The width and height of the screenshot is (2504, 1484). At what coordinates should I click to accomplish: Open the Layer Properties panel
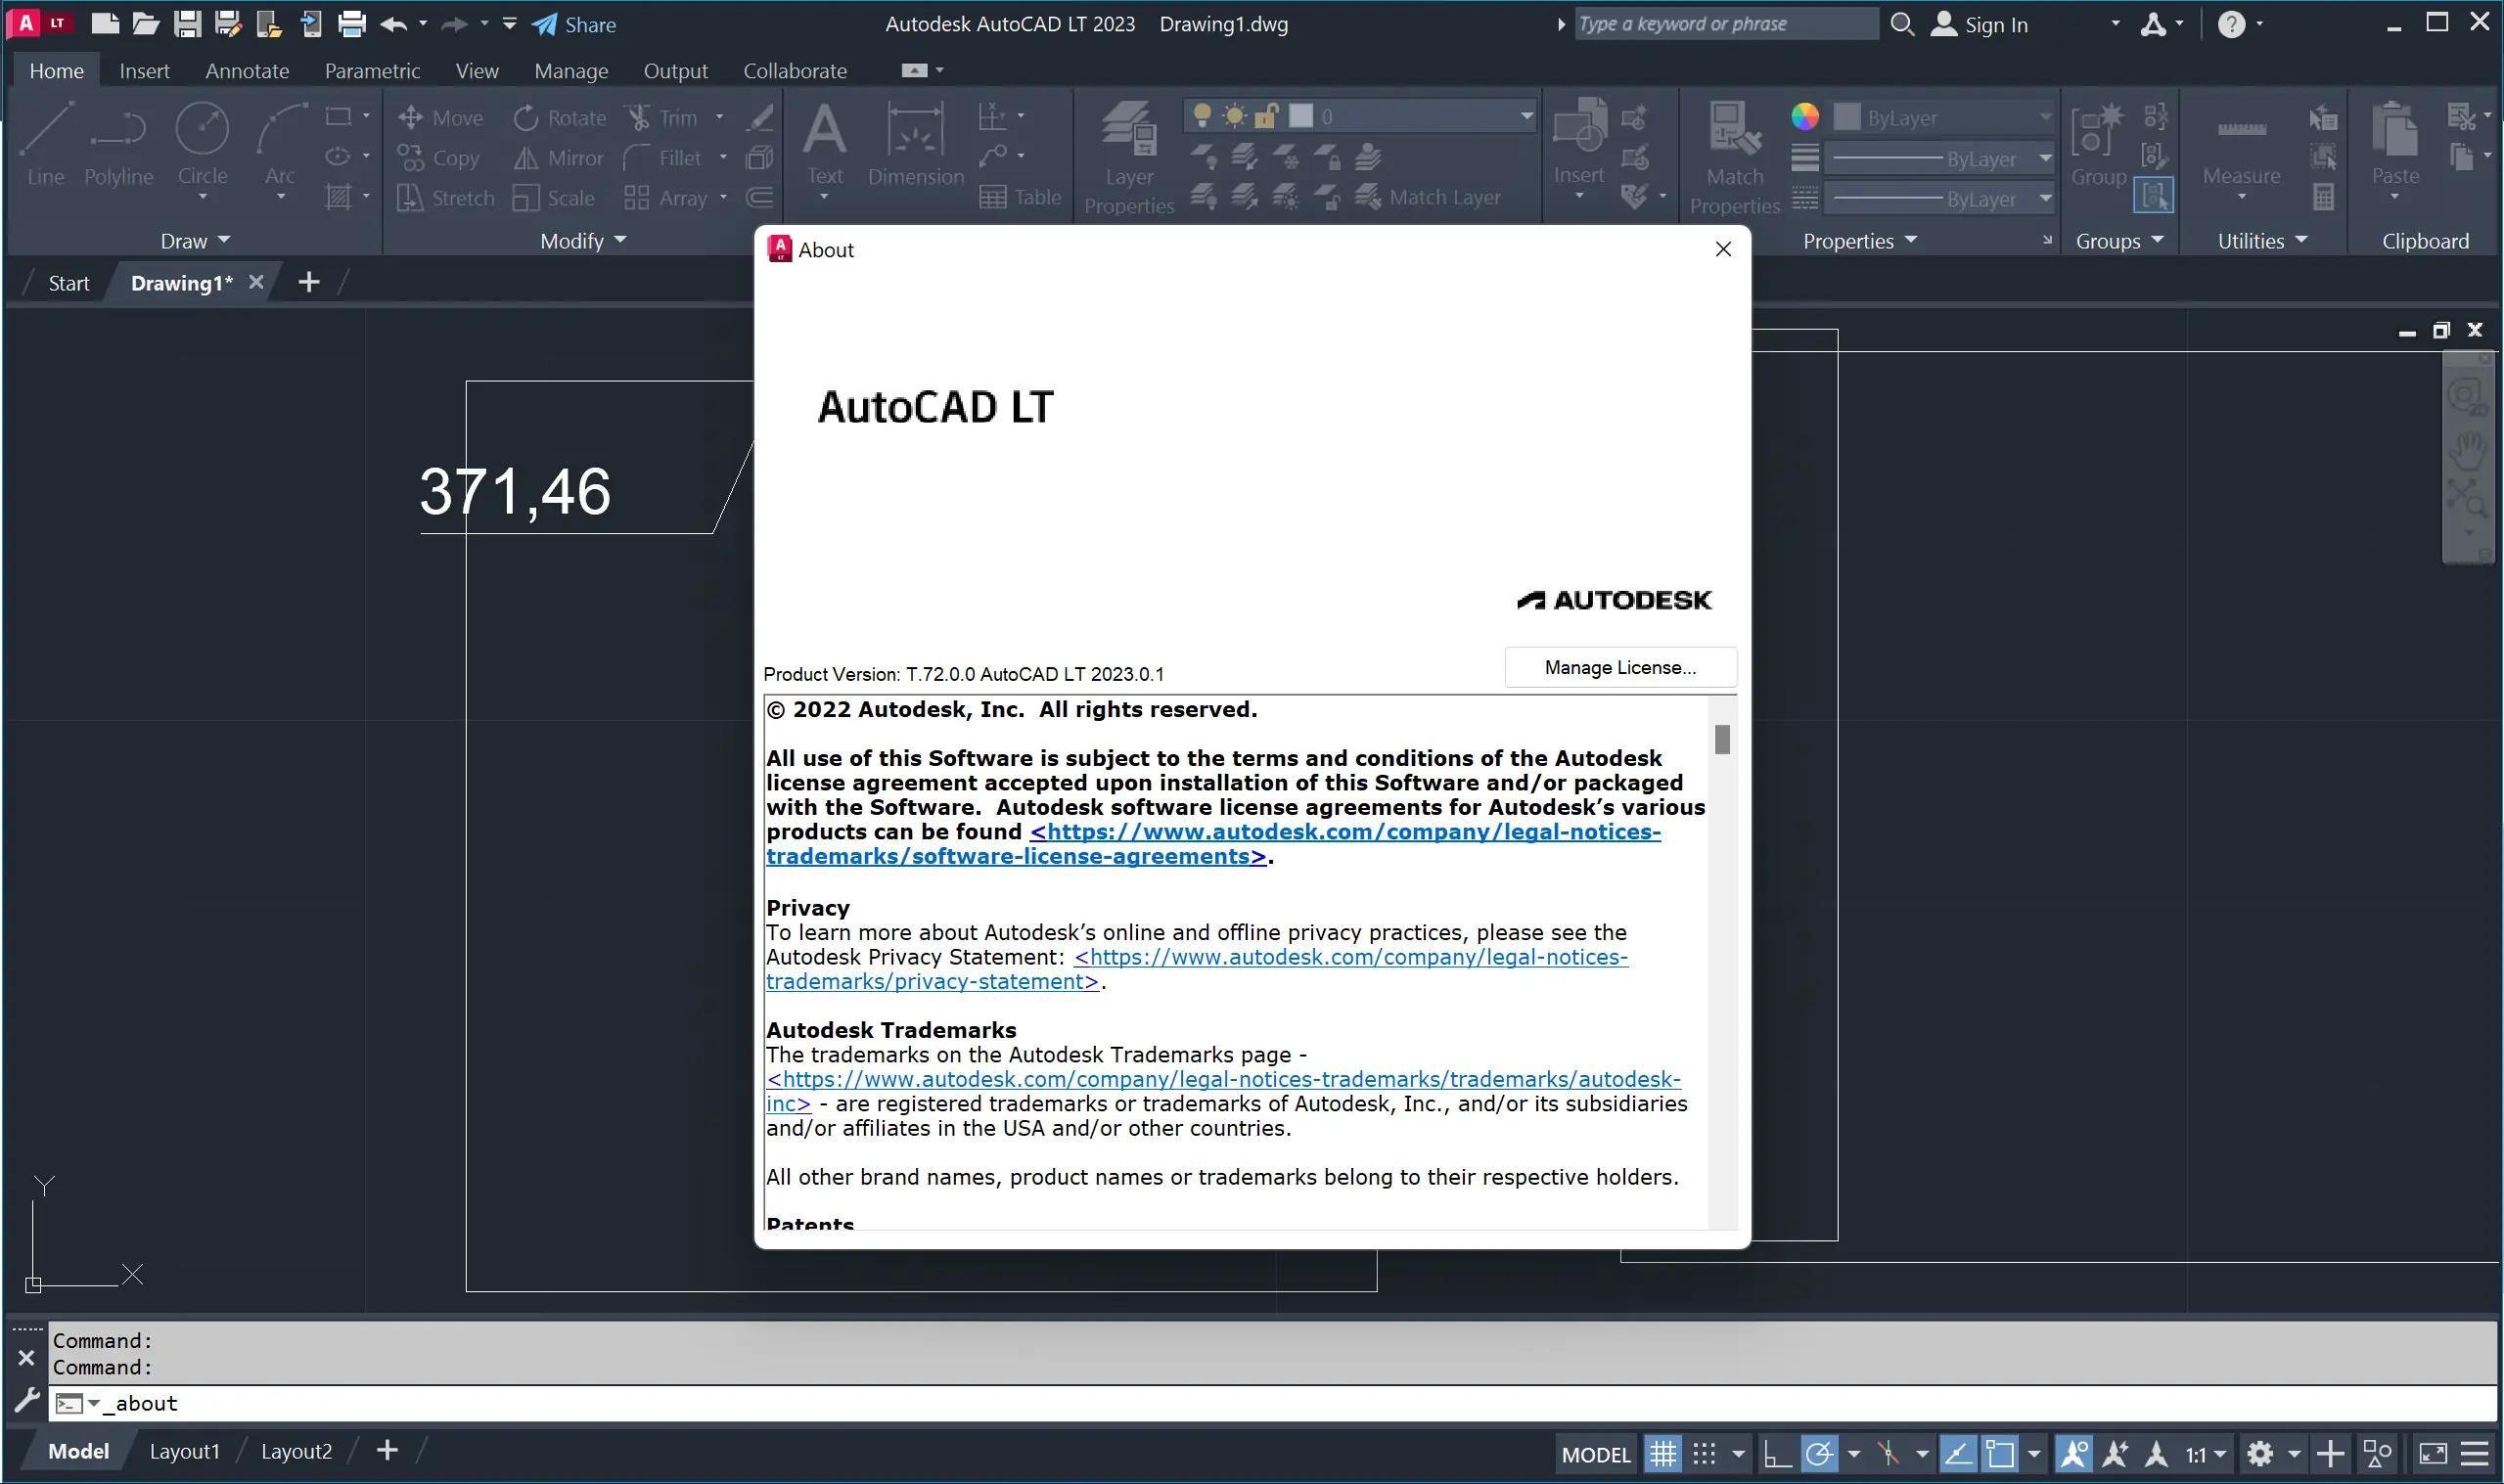[1128, 155]
